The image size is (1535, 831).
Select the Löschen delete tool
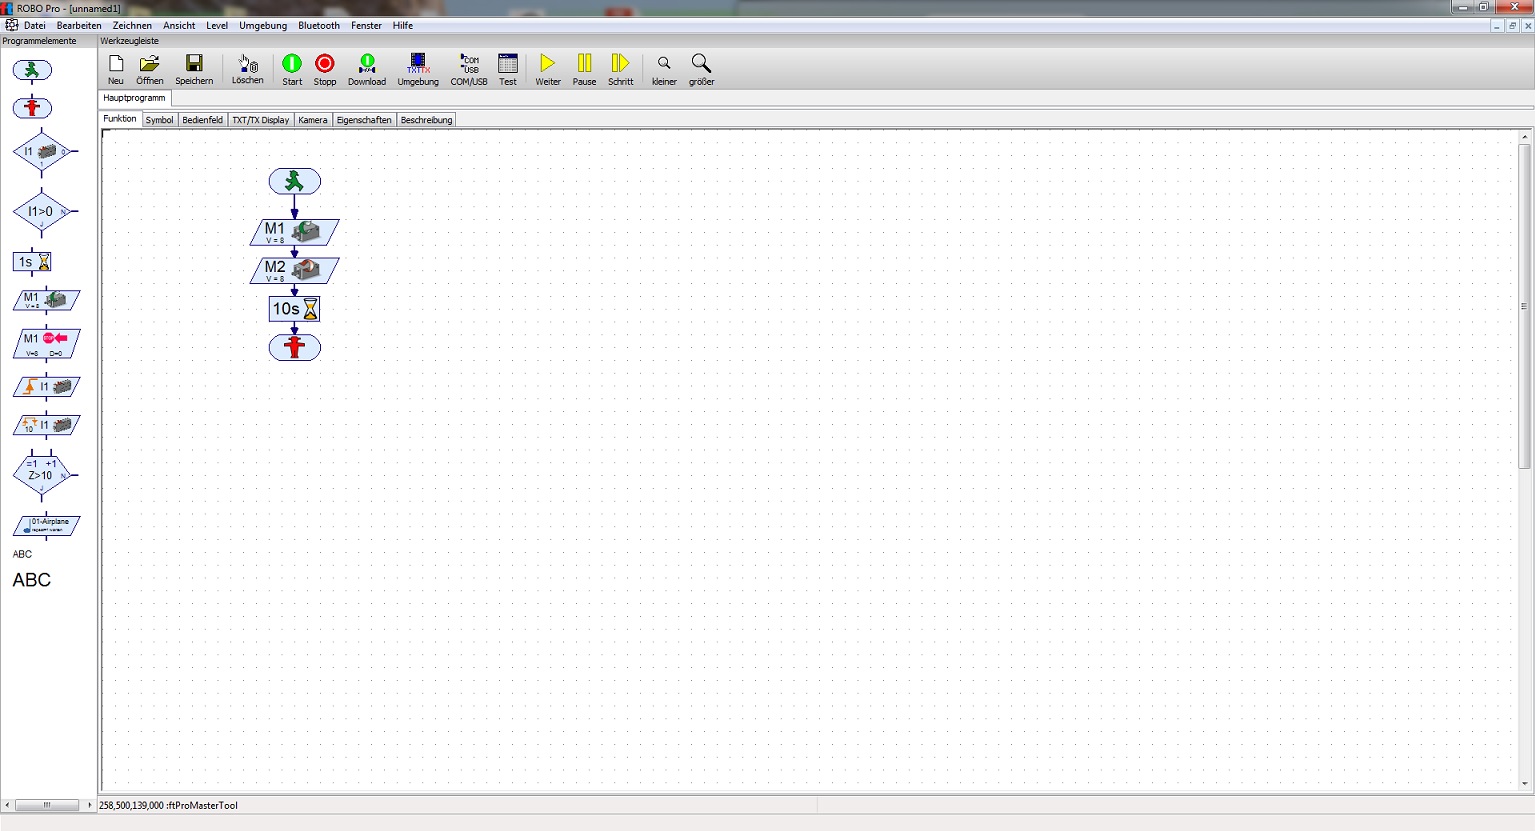coord(247,65)
